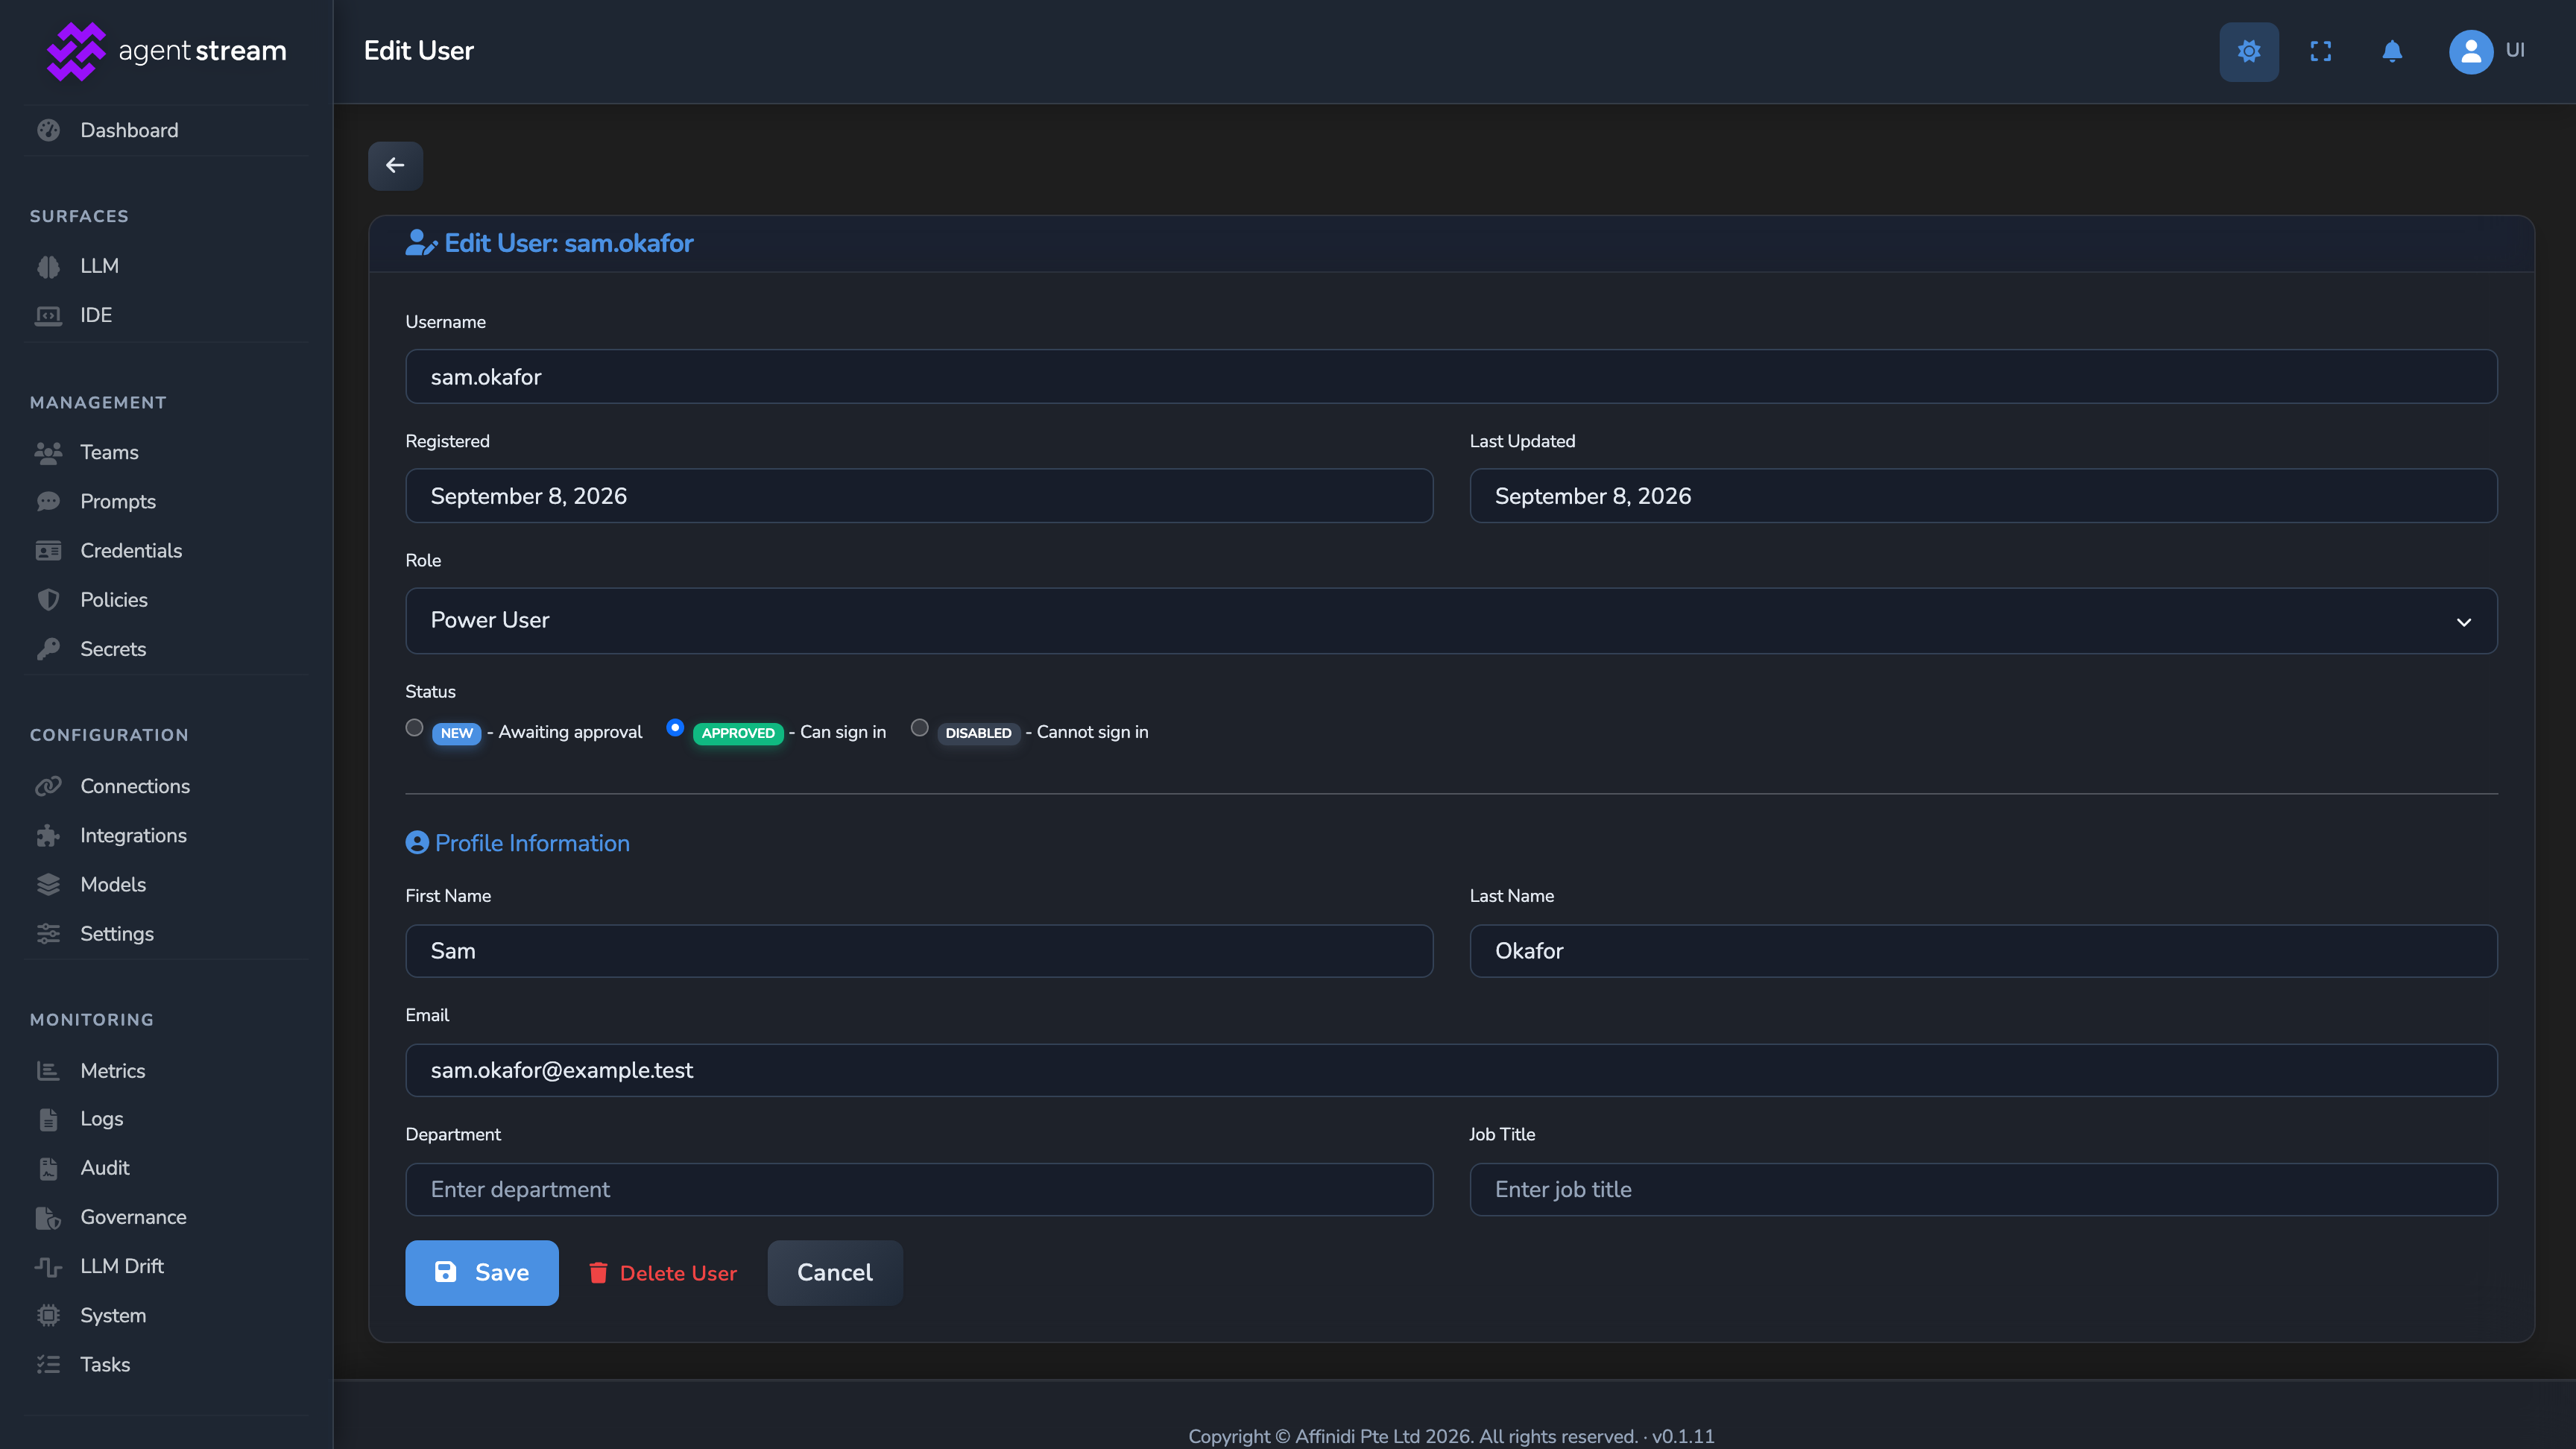Click the Policies shield icon
The height and width of the screenshot is (1449, 2576).
coord(48,599)
